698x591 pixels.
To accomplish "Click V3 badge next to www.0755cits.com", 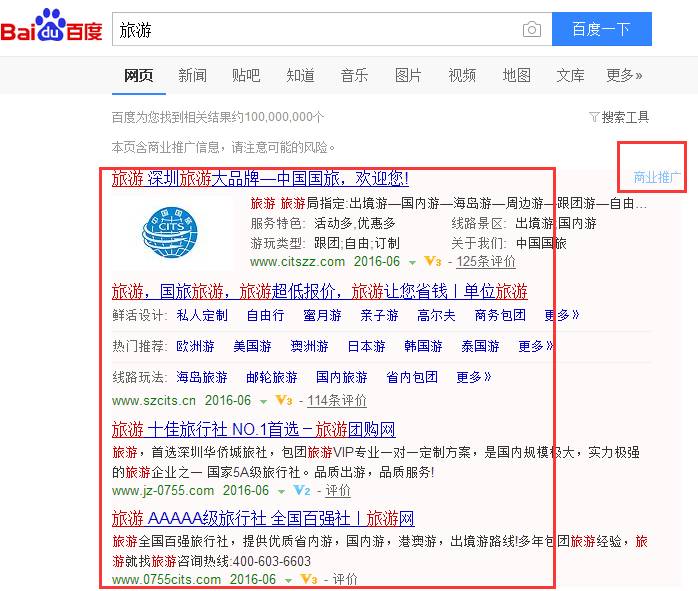I will [x=309, y=579].
